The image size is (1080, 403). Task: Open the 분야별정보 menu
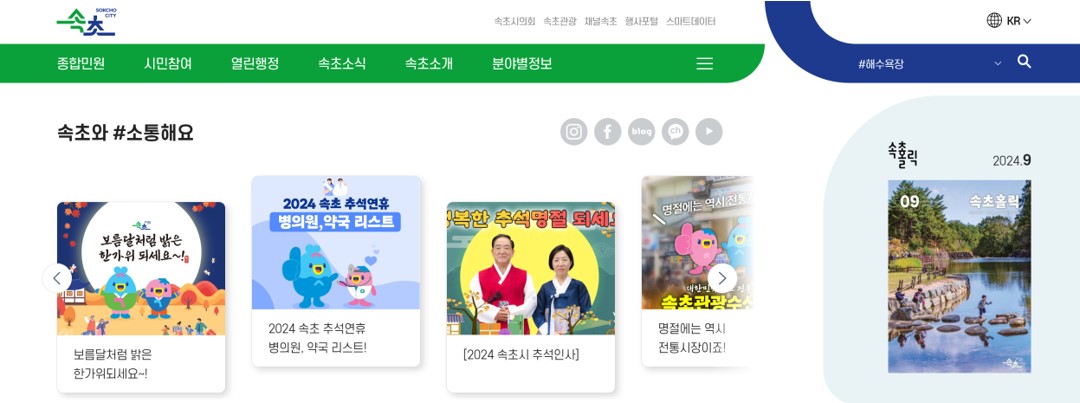(522, 63)
